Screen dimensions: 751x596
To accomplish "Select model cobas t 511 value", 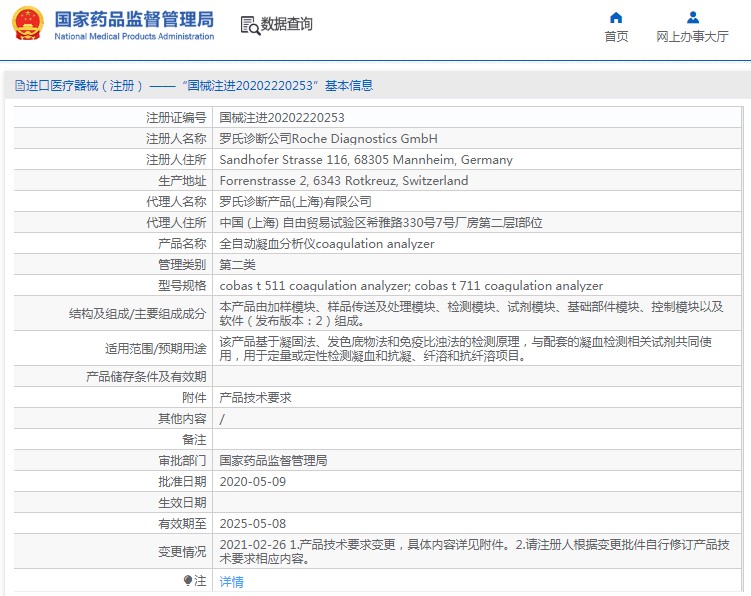I will click(411, 286).
